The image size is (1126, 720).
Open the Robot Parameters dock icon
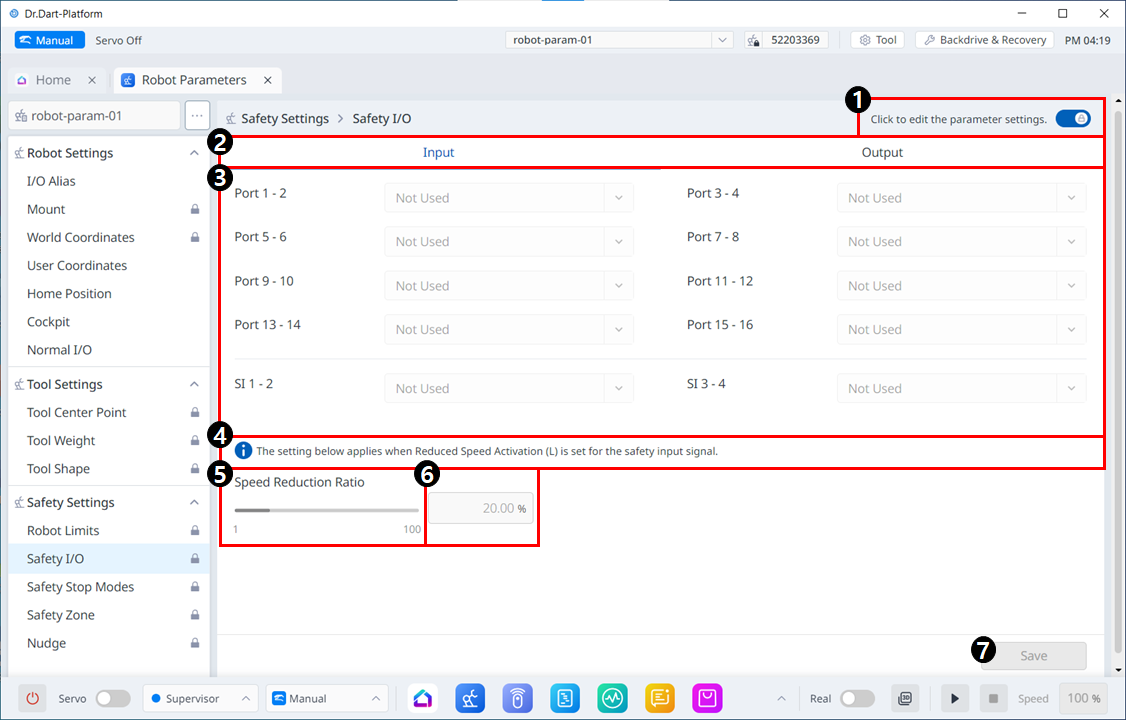(470, 698)
